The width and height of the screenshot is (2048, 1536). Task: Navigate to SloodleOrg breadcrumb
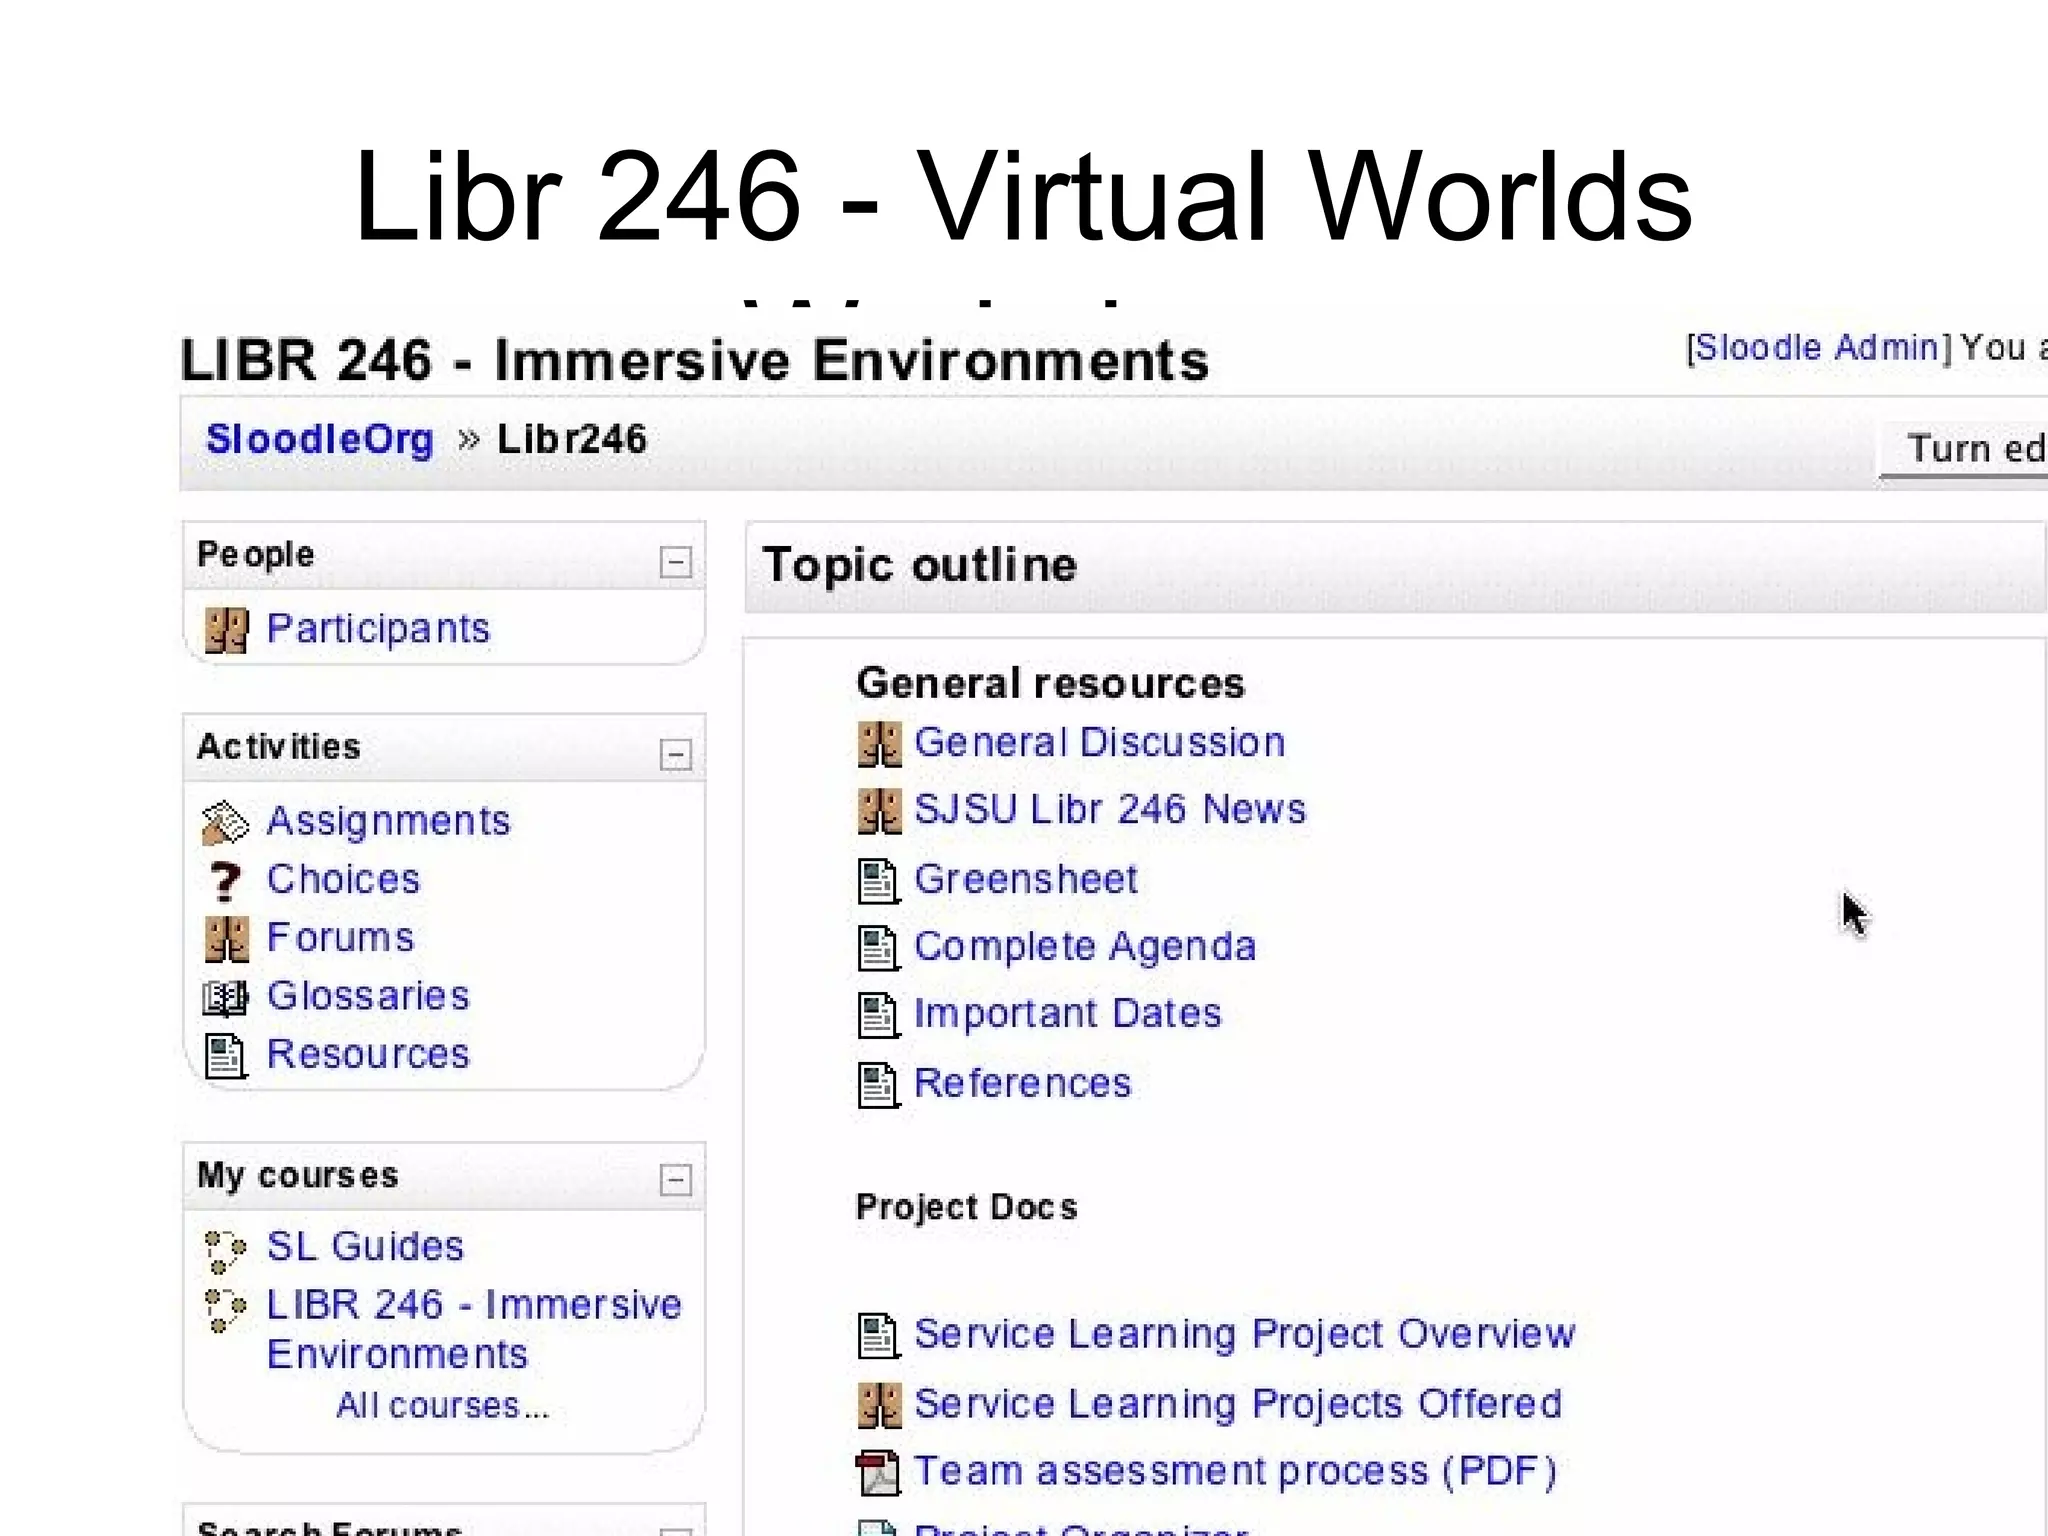[320, 439]
